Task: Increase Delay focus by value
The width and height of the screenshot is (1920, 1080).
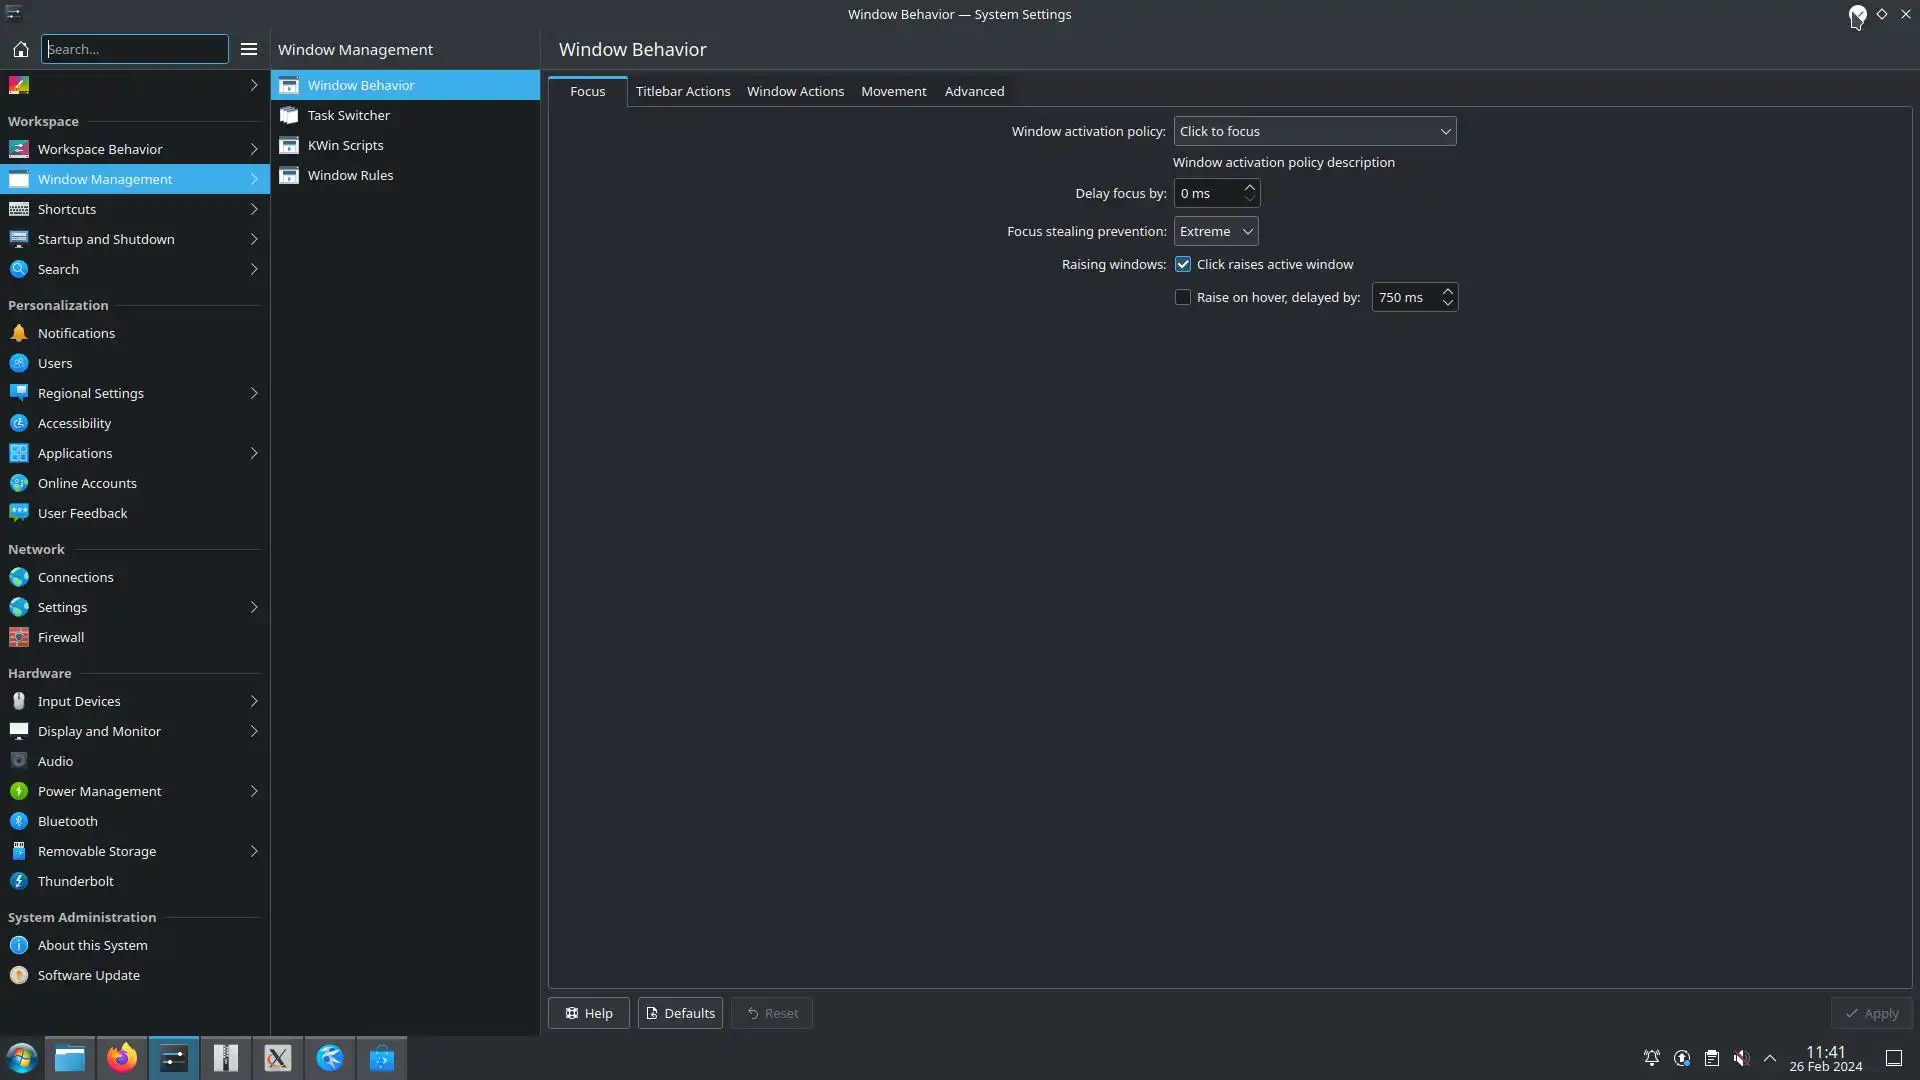Action: pyautogui.click(x=1249, y=187)
